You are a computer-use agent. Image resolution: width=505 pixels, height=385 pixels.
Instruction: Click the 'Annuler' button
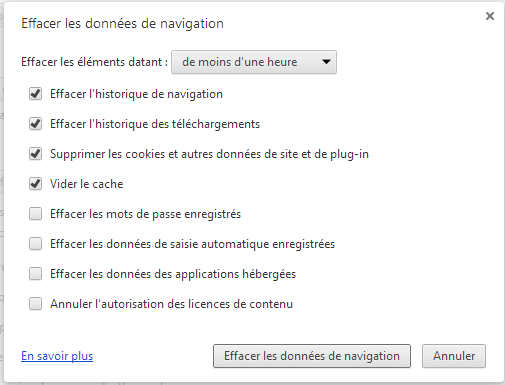point(454,356)
